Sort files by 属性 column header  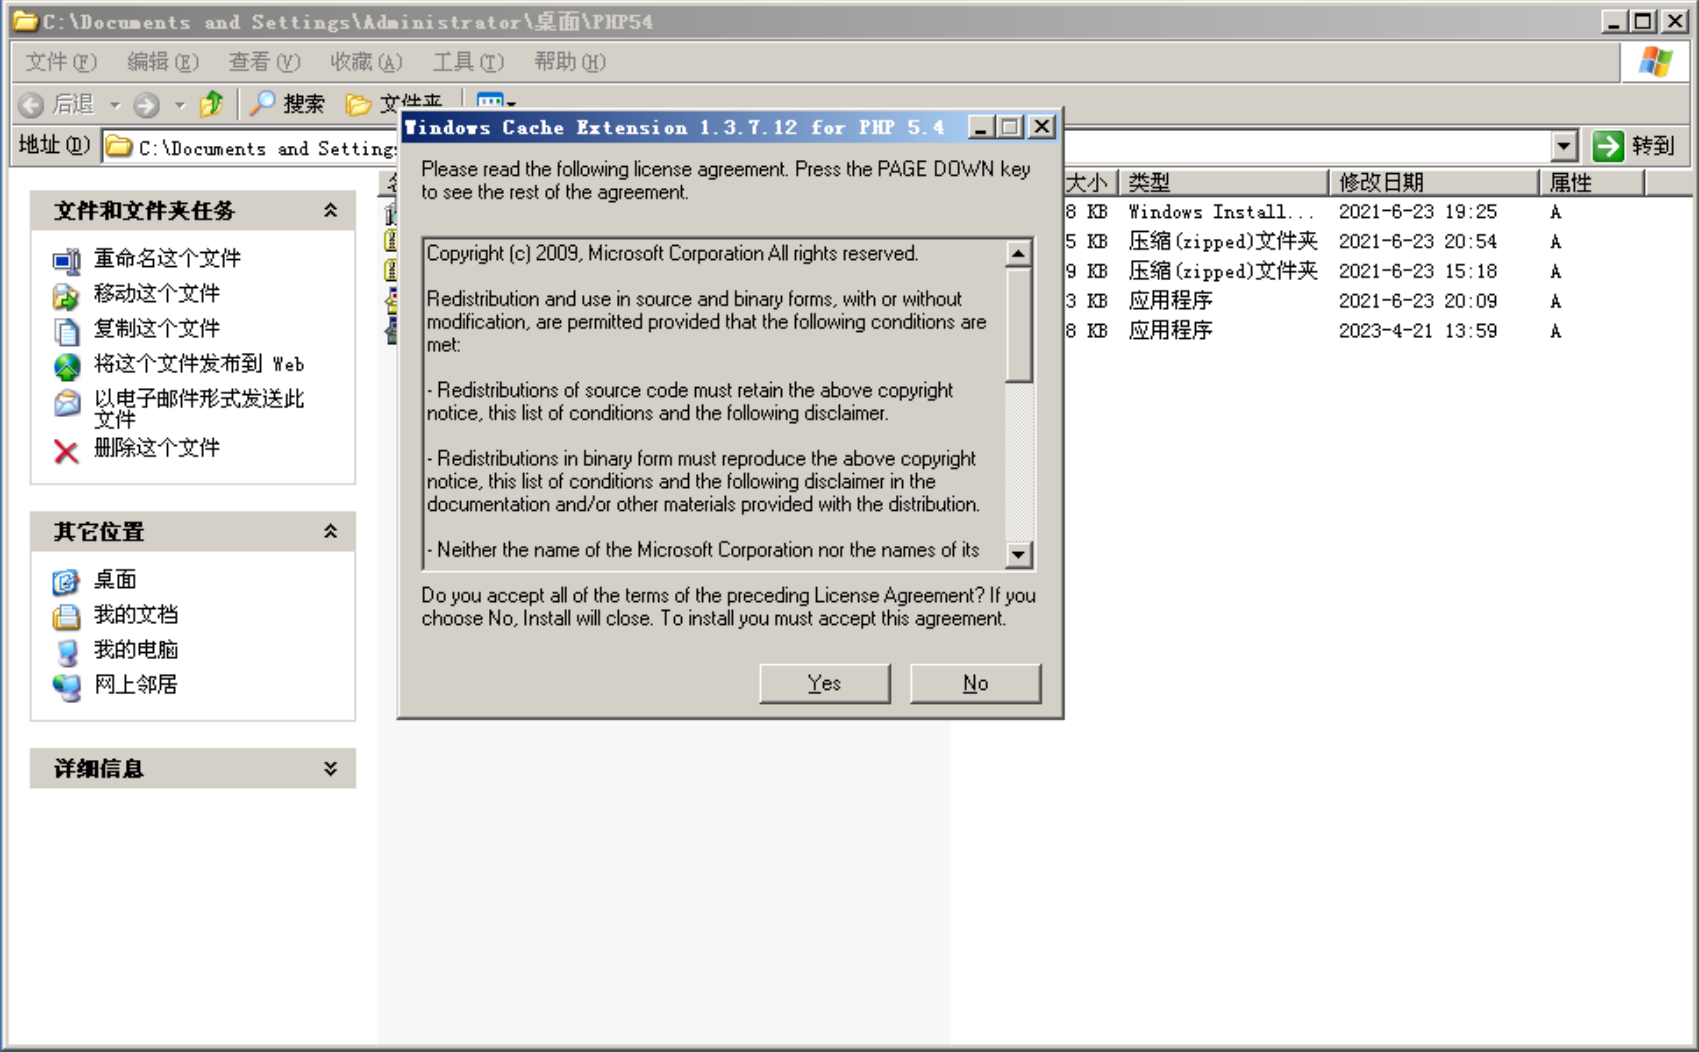pyautogui.click(x=1591, y=182)
